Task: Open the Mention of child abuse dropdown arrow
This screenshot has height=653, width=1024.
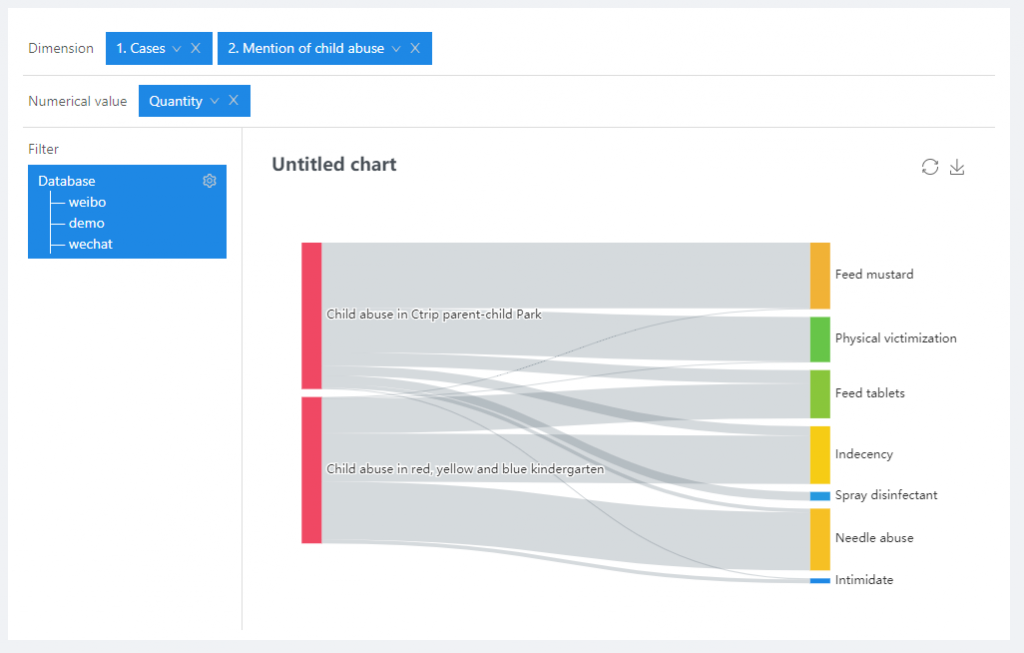Action: click(x=396, y=48)
